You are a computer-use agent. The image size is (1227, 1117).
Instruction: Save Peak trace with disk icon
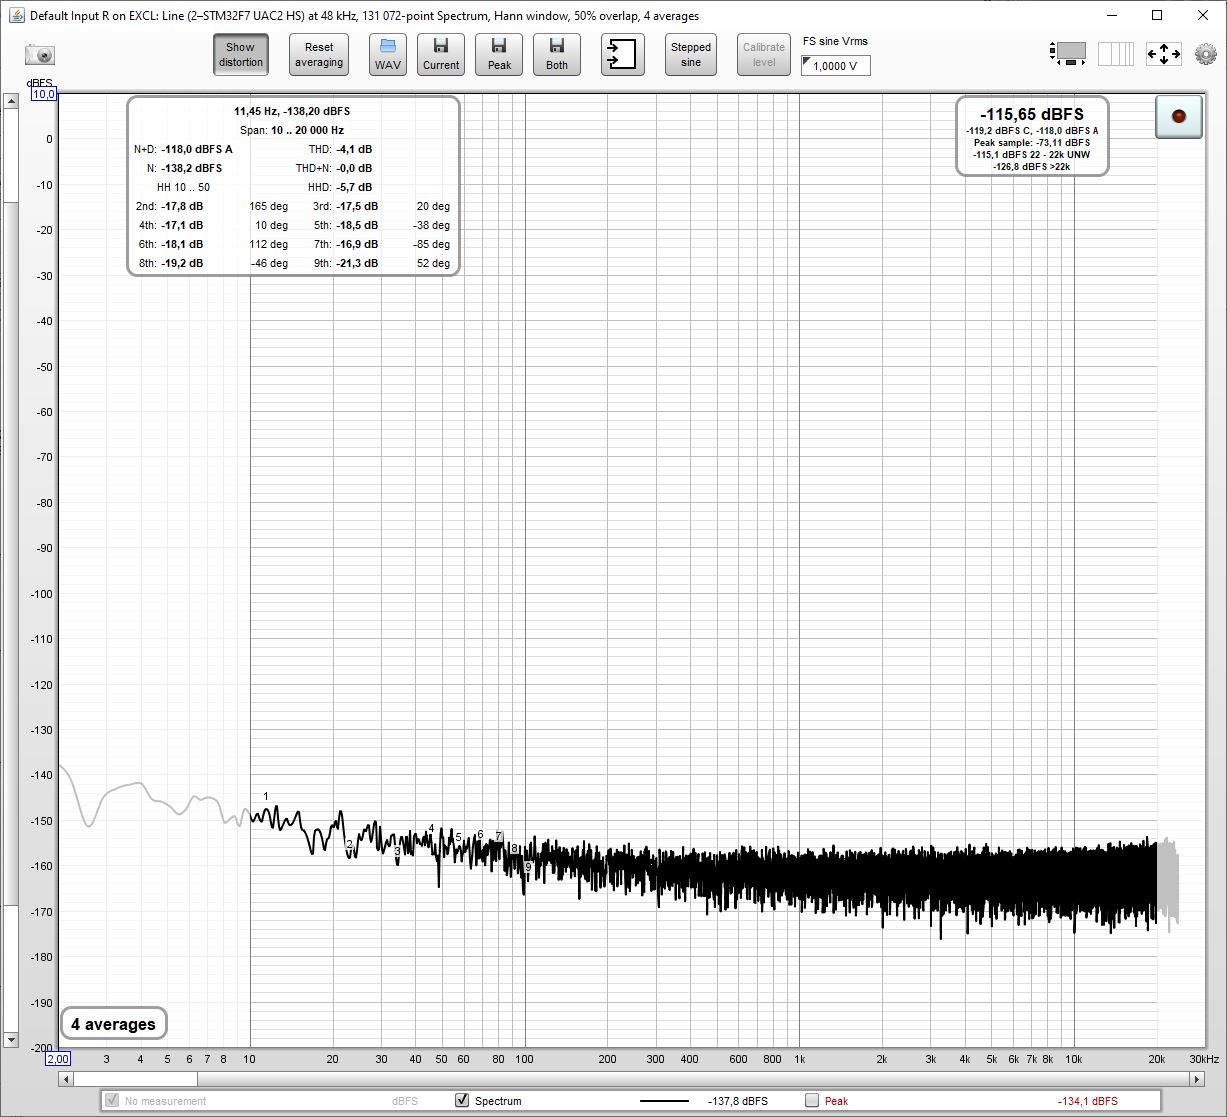499,55
